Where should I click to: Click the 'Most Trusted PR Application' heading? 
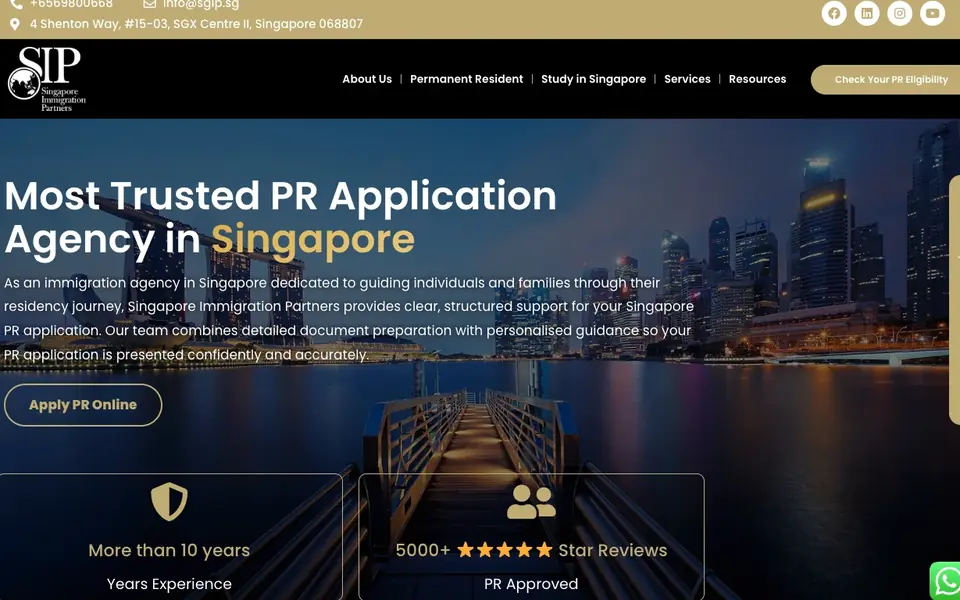[280, 195]
